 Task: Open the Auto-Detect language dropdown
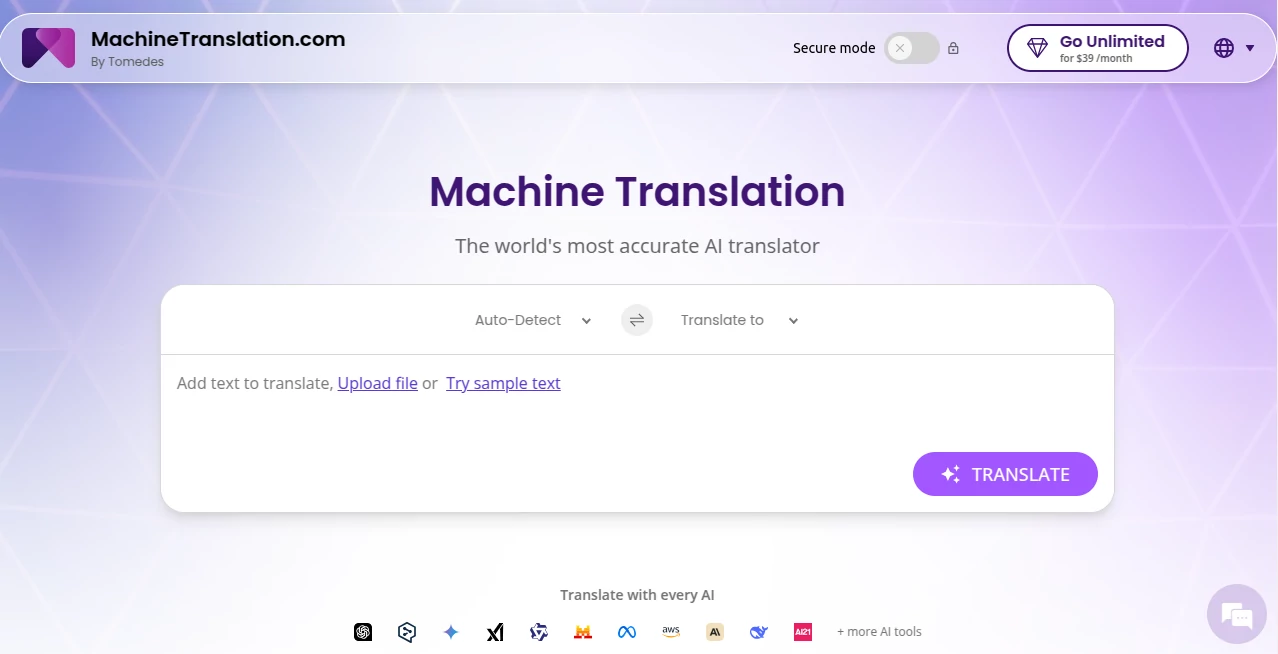[532, 320]
